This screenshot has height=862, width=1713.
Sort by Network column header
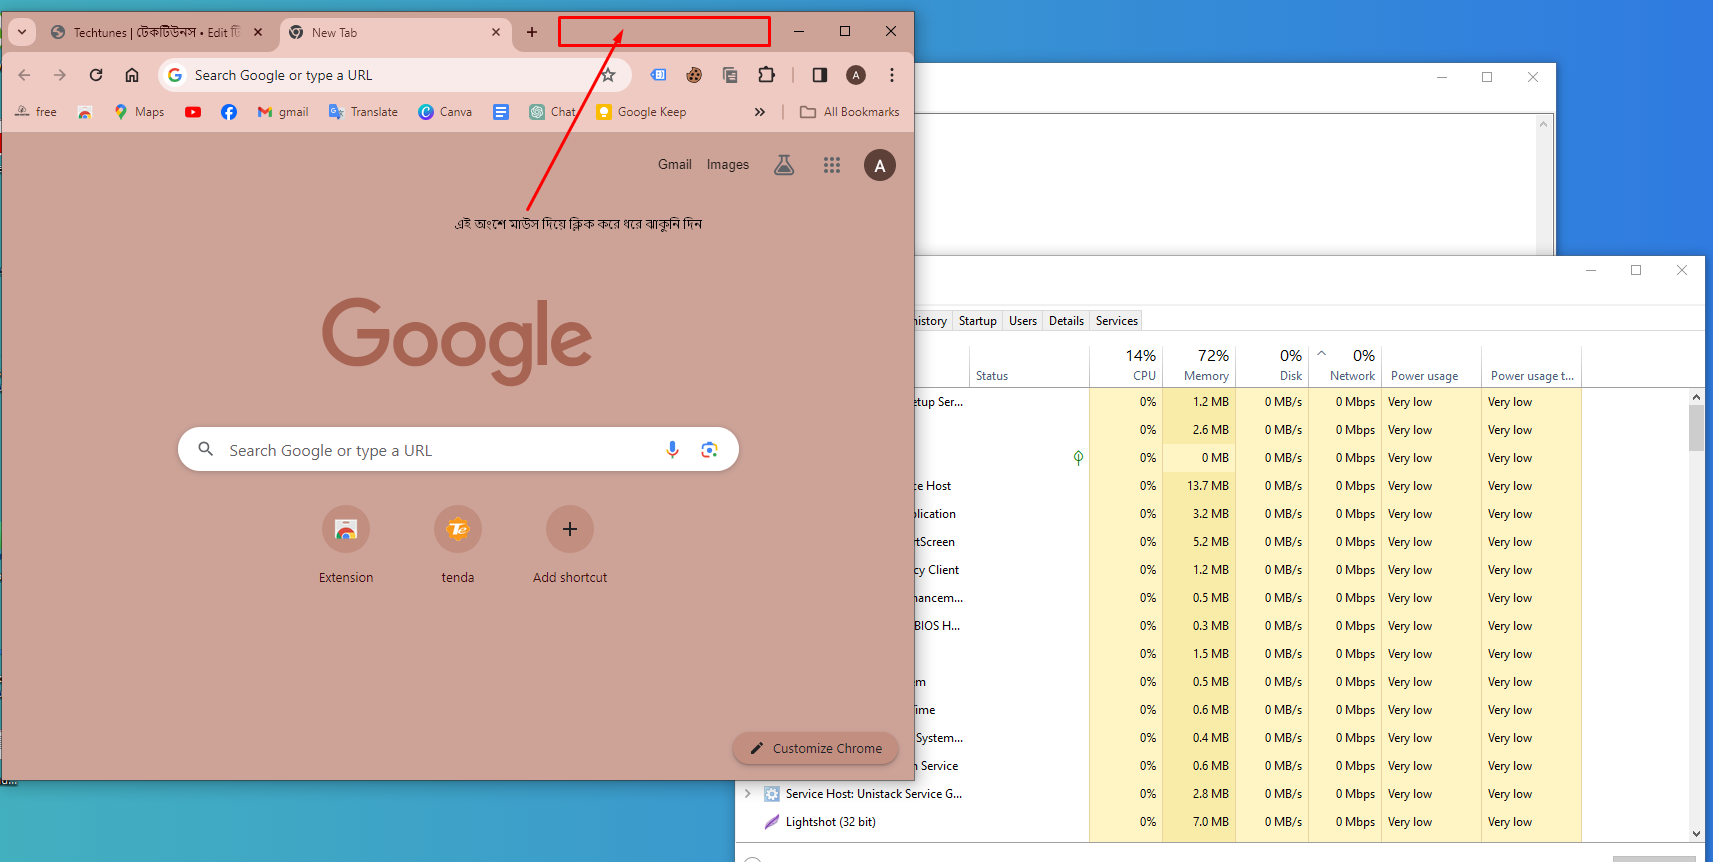pos(1345,365)
